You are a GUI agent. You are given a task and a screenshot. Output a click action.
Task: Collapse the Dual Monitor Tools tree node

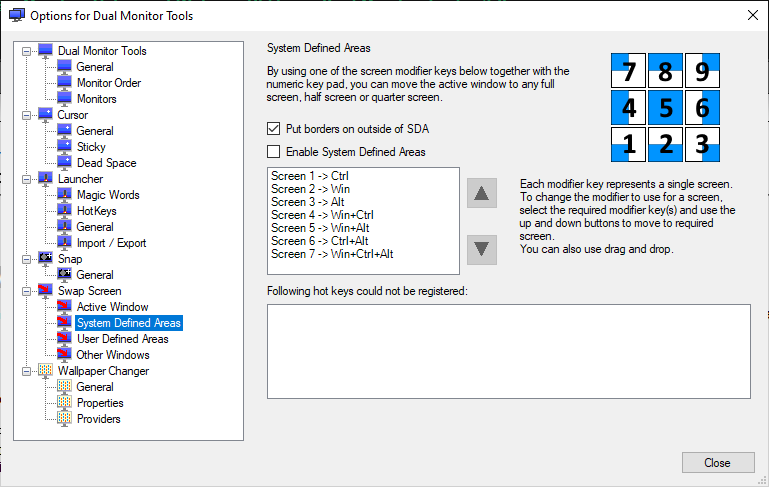26,51
